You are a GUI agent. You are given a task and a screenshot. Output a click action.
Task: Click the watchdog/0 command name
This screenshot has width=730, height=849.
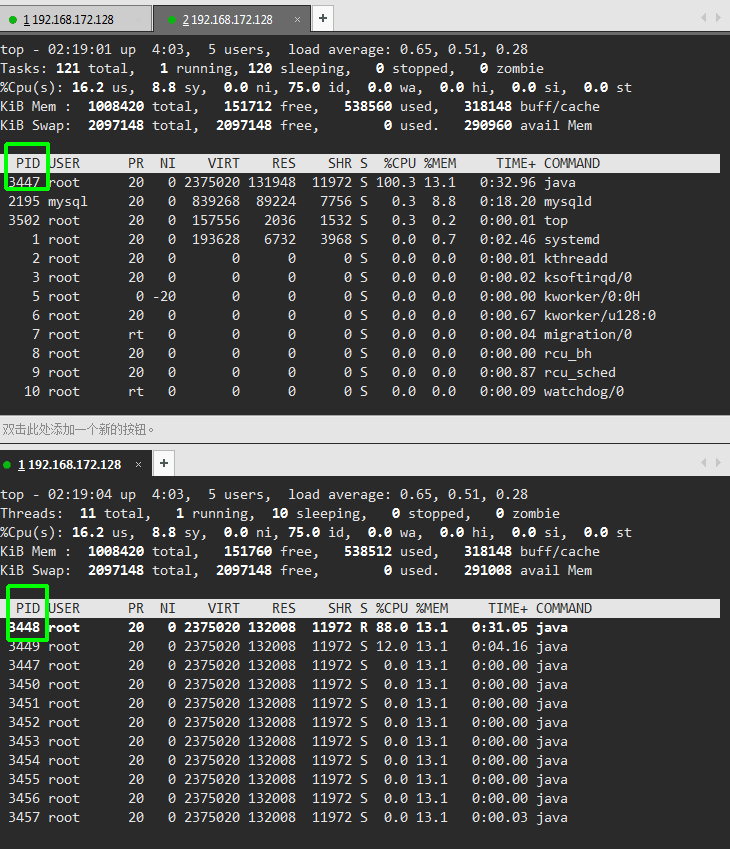point(584,391)
